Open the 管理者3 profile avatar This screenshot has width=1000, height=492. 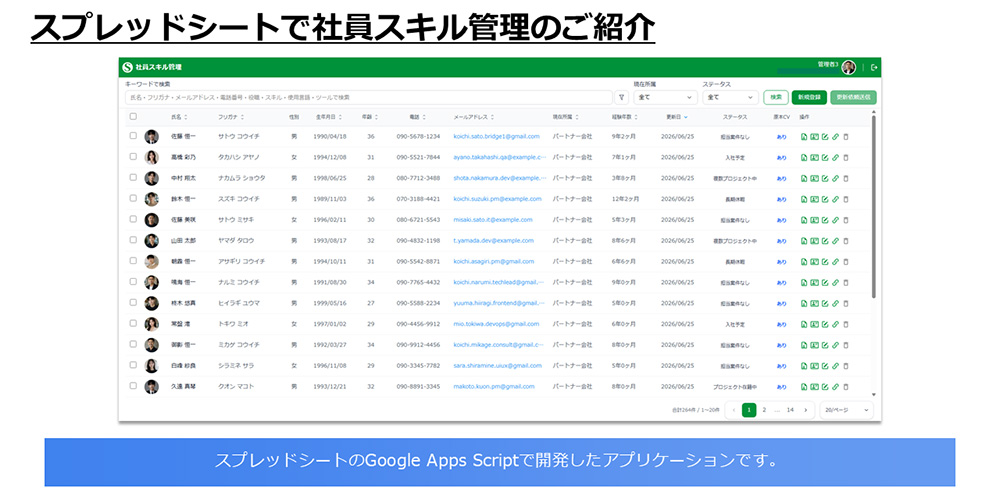point(848,67)
